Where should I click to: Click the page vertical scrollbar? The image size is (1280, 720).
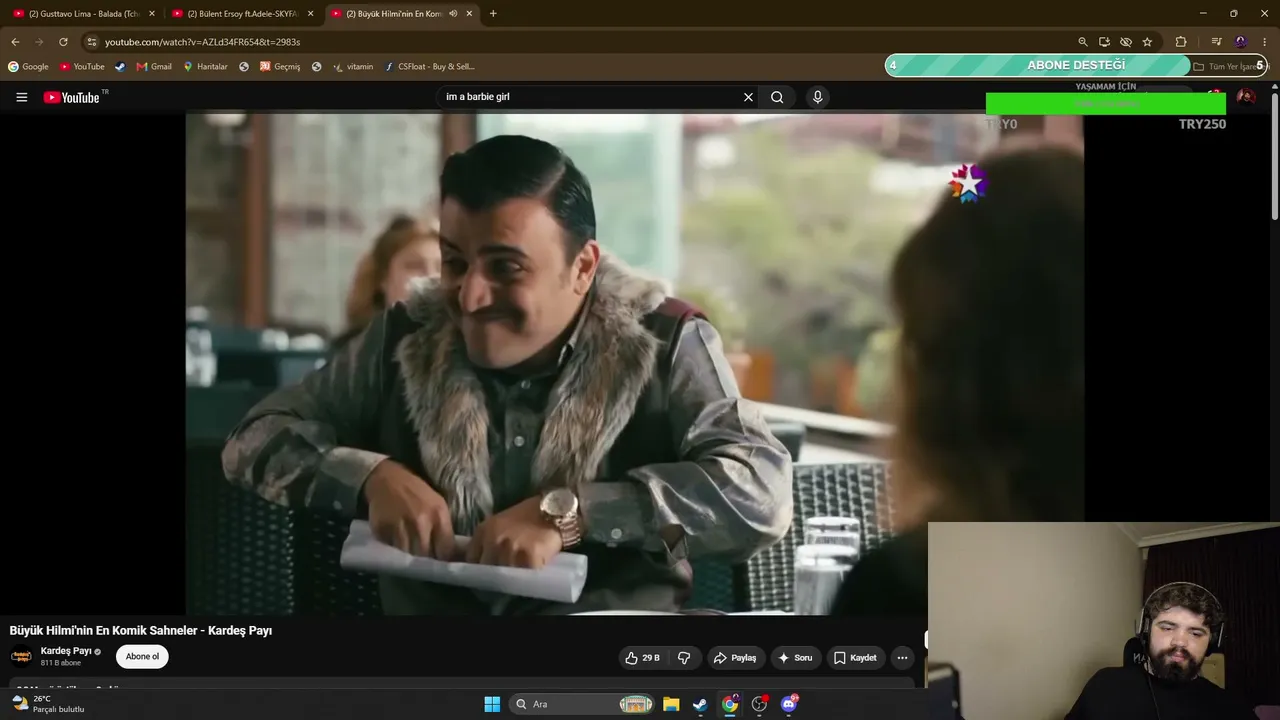click(1275, 157)
